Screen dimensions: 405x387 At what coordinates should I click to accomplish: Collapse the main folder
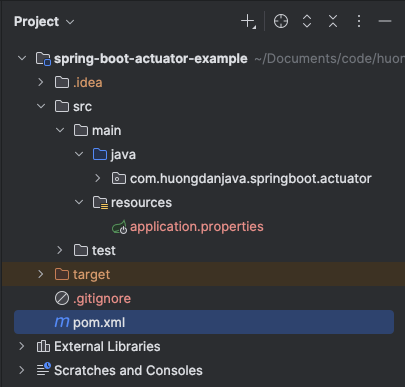[60, 130]
